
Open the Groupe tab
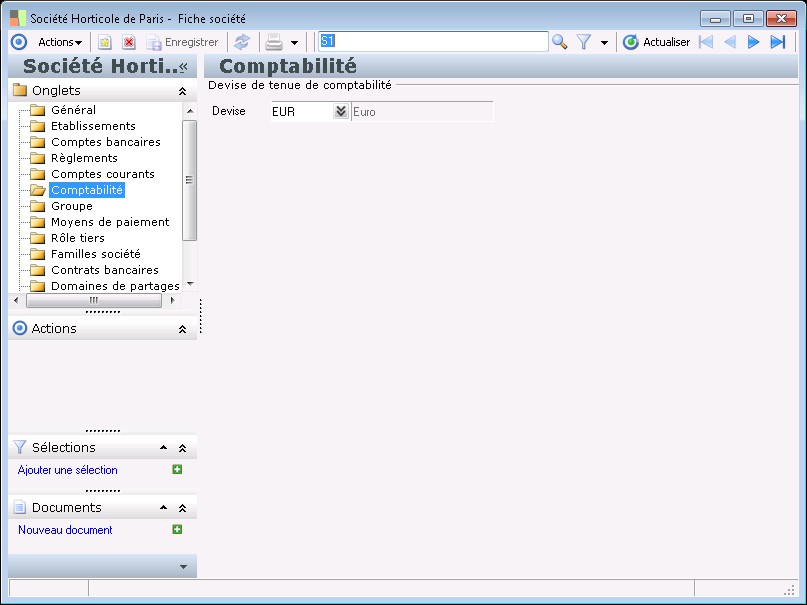[x=72, y=206]
